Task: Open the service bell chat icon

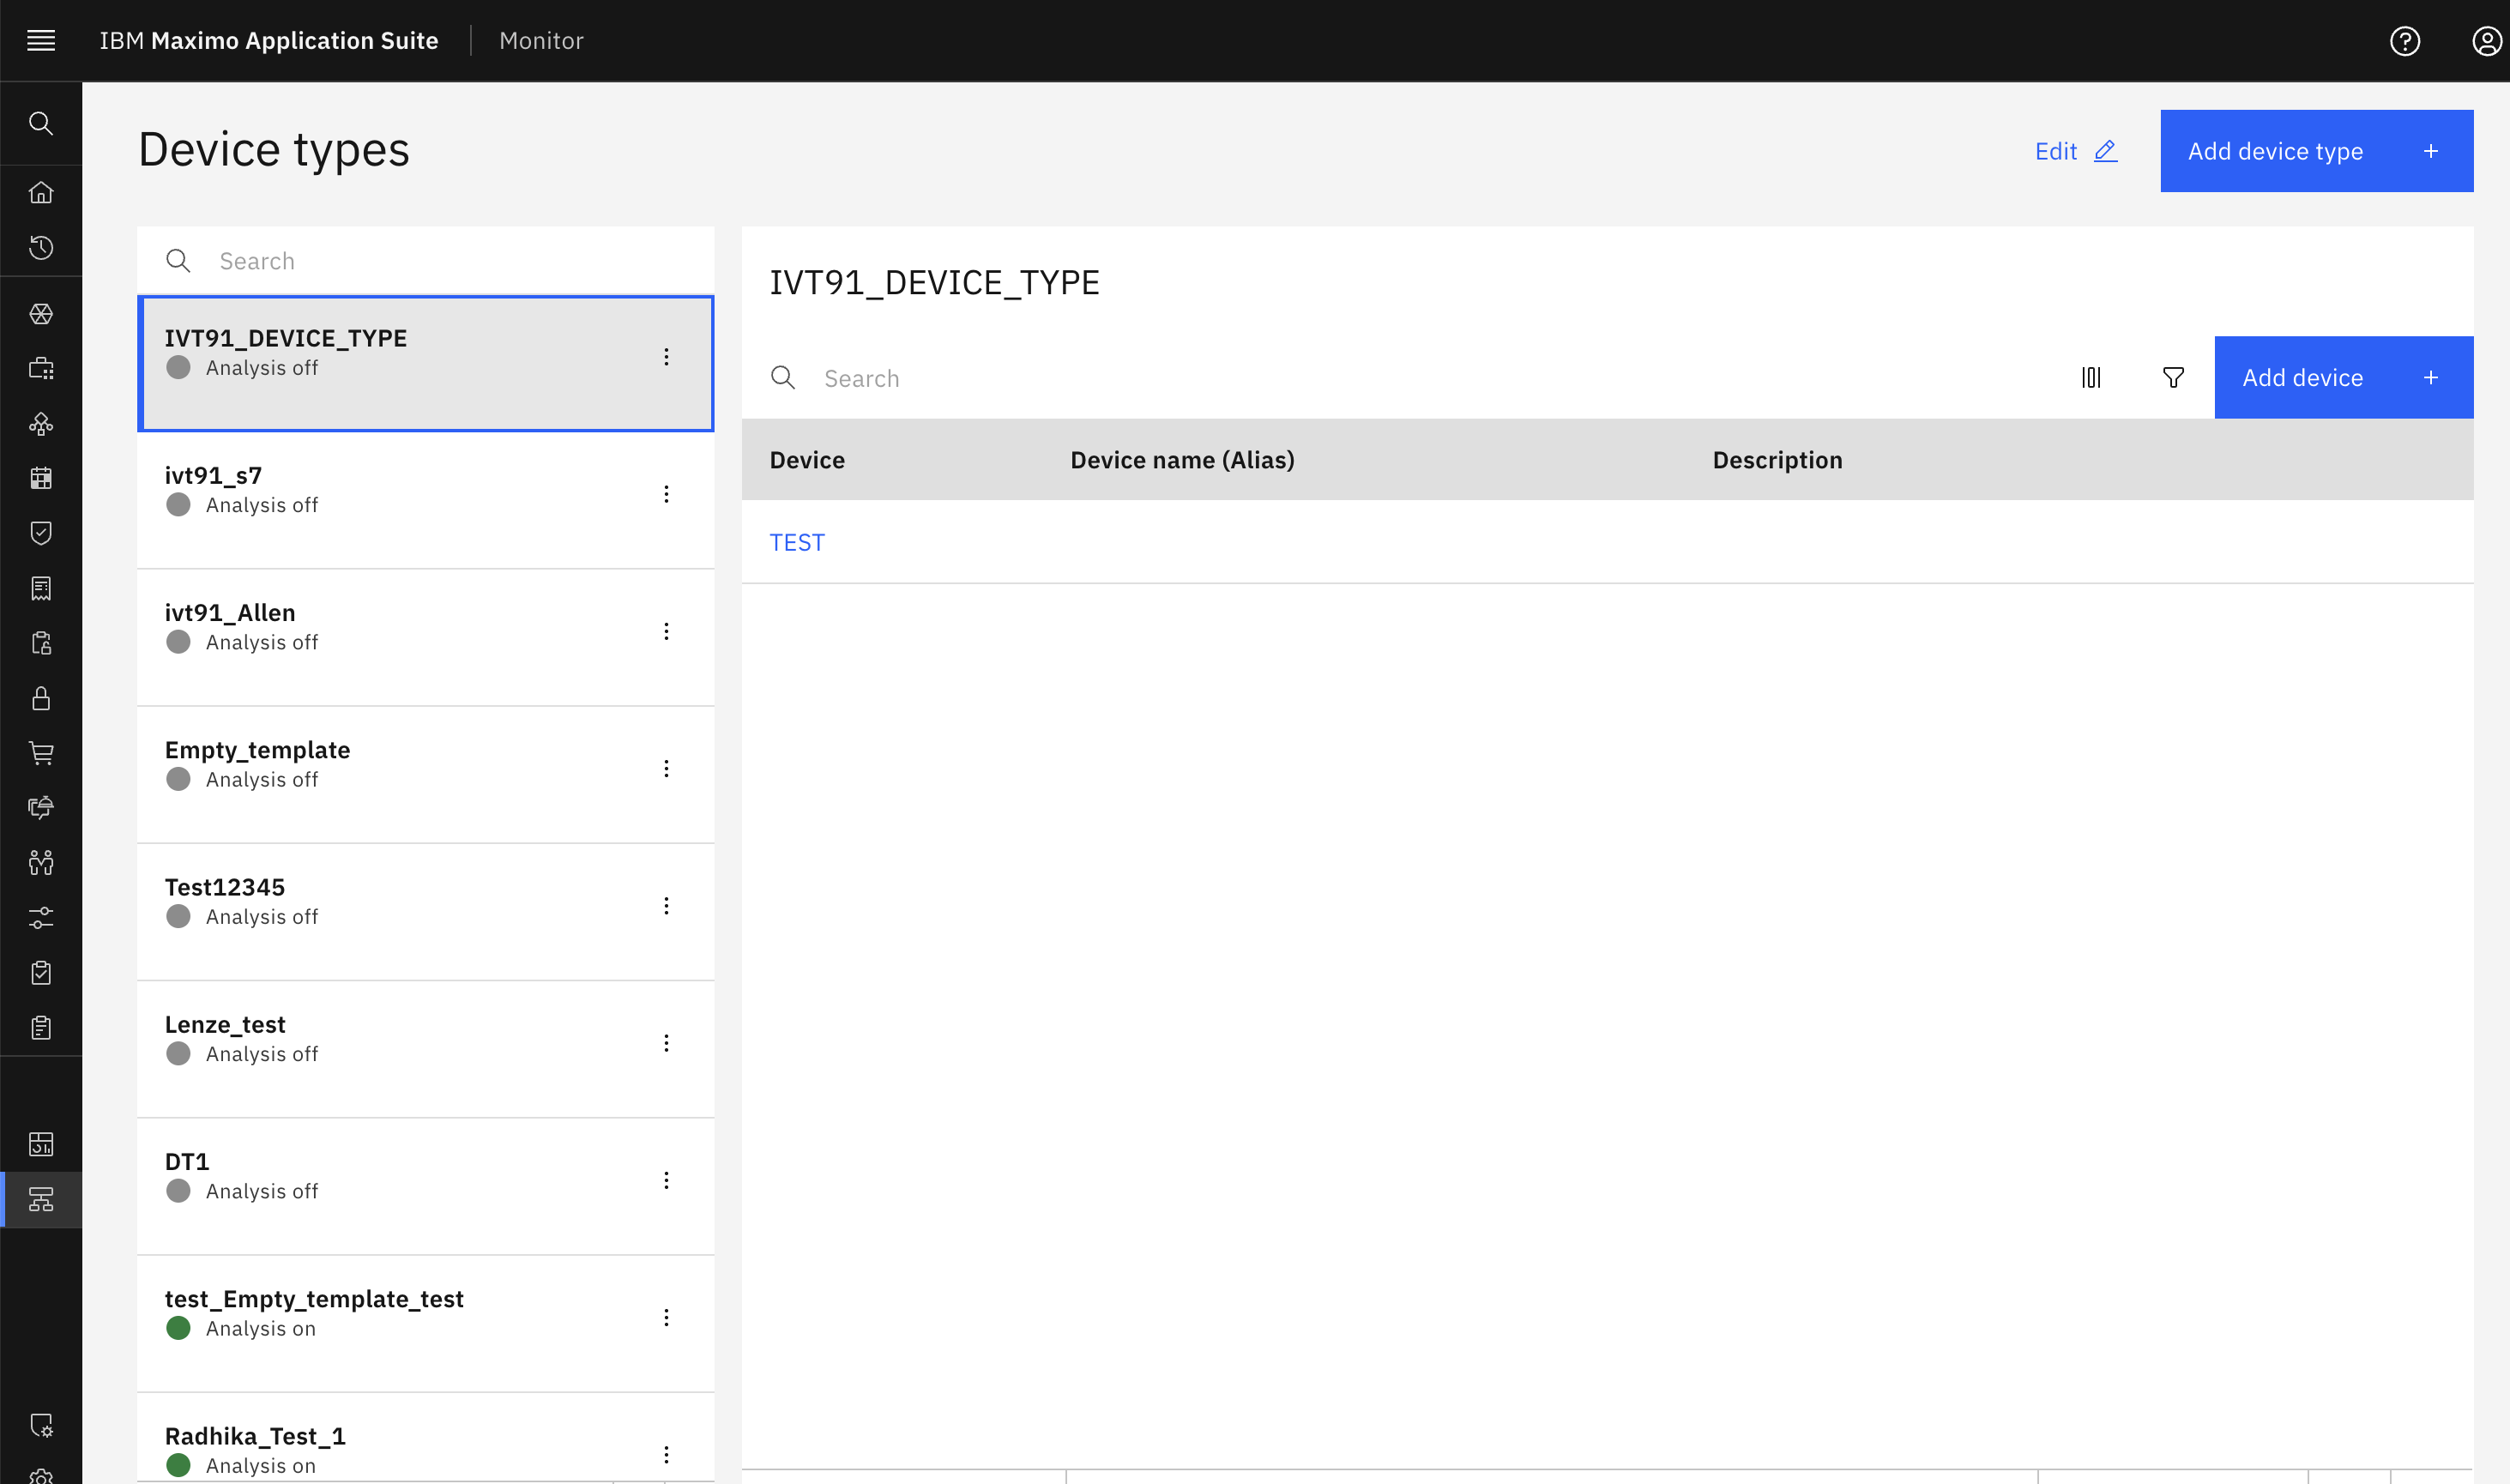Action: coord(41,808)
